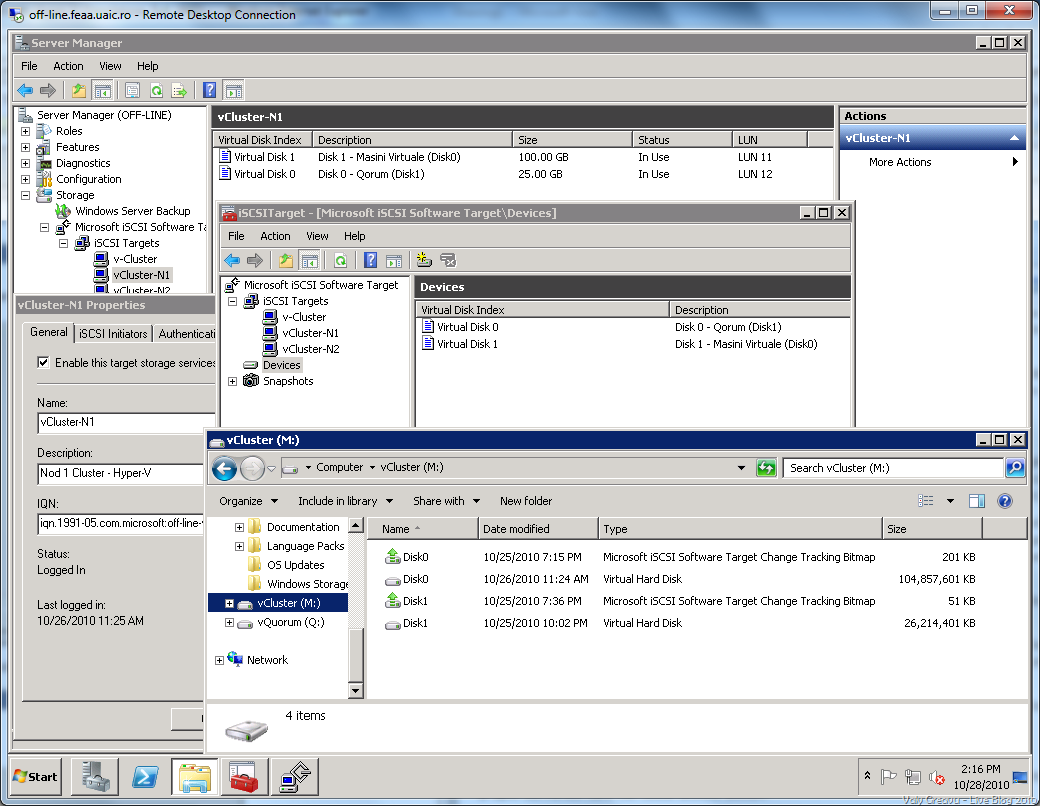The image size is (1040, 806).
Task: Click the Refresh icon in the iSCSITarget toolbar
Action: 340,261
